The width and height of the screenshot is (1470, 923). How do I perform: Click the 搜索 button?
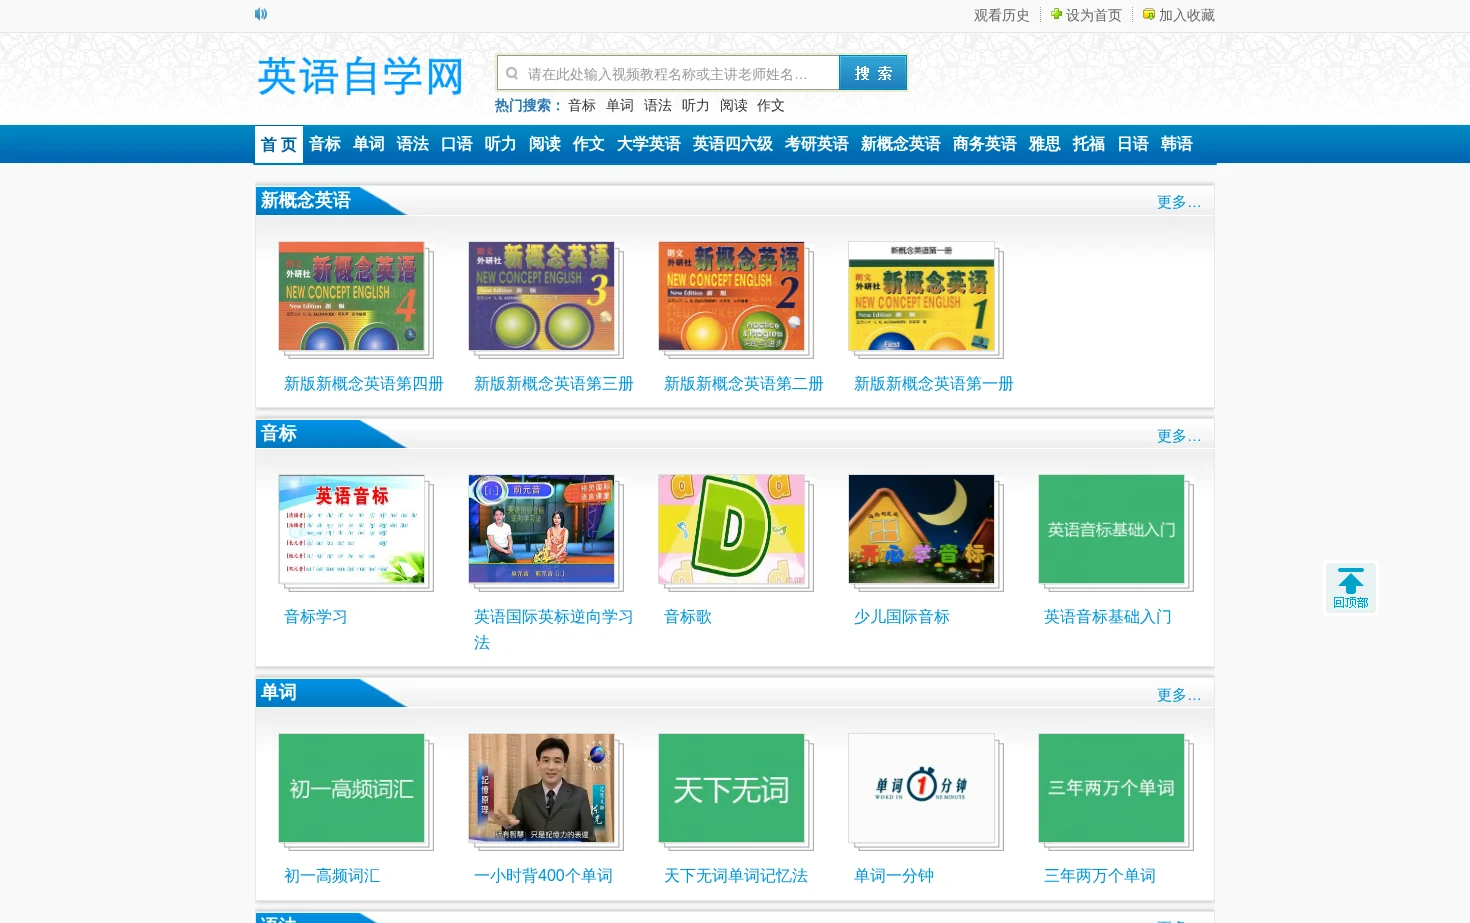point(873,73)
